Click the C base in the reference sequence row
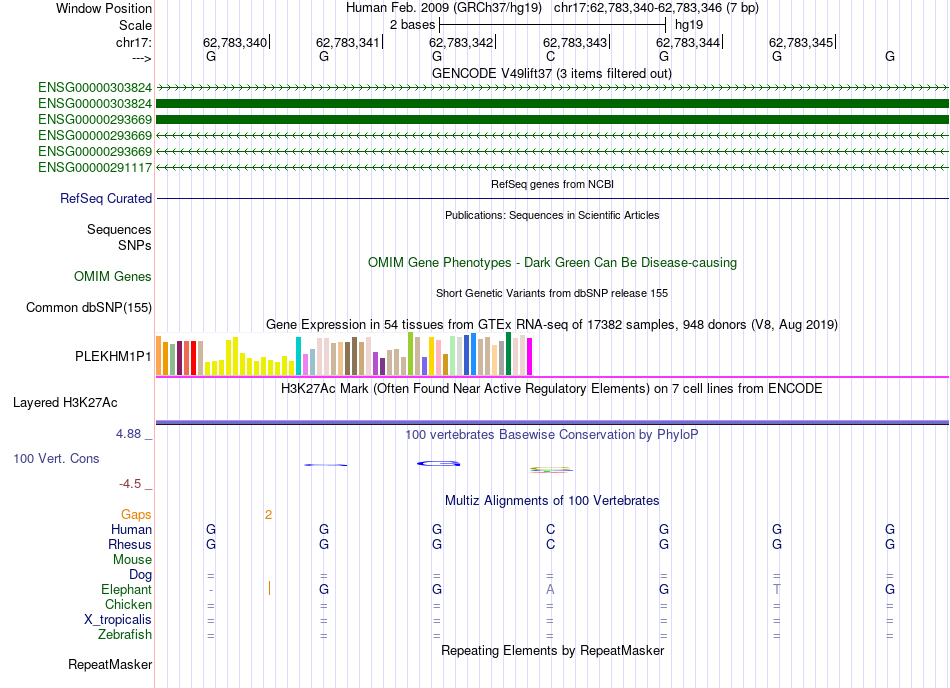This screenshot has height=688, width=950. point(550,56)
